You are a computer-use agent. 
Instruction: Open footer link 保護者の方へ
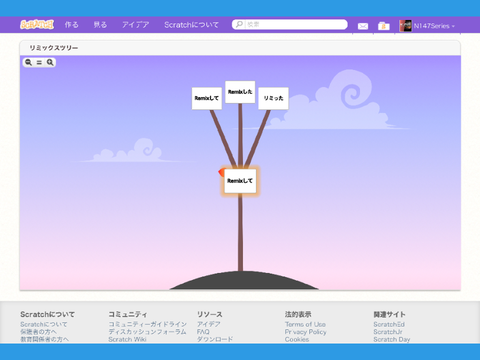(38, 332)
